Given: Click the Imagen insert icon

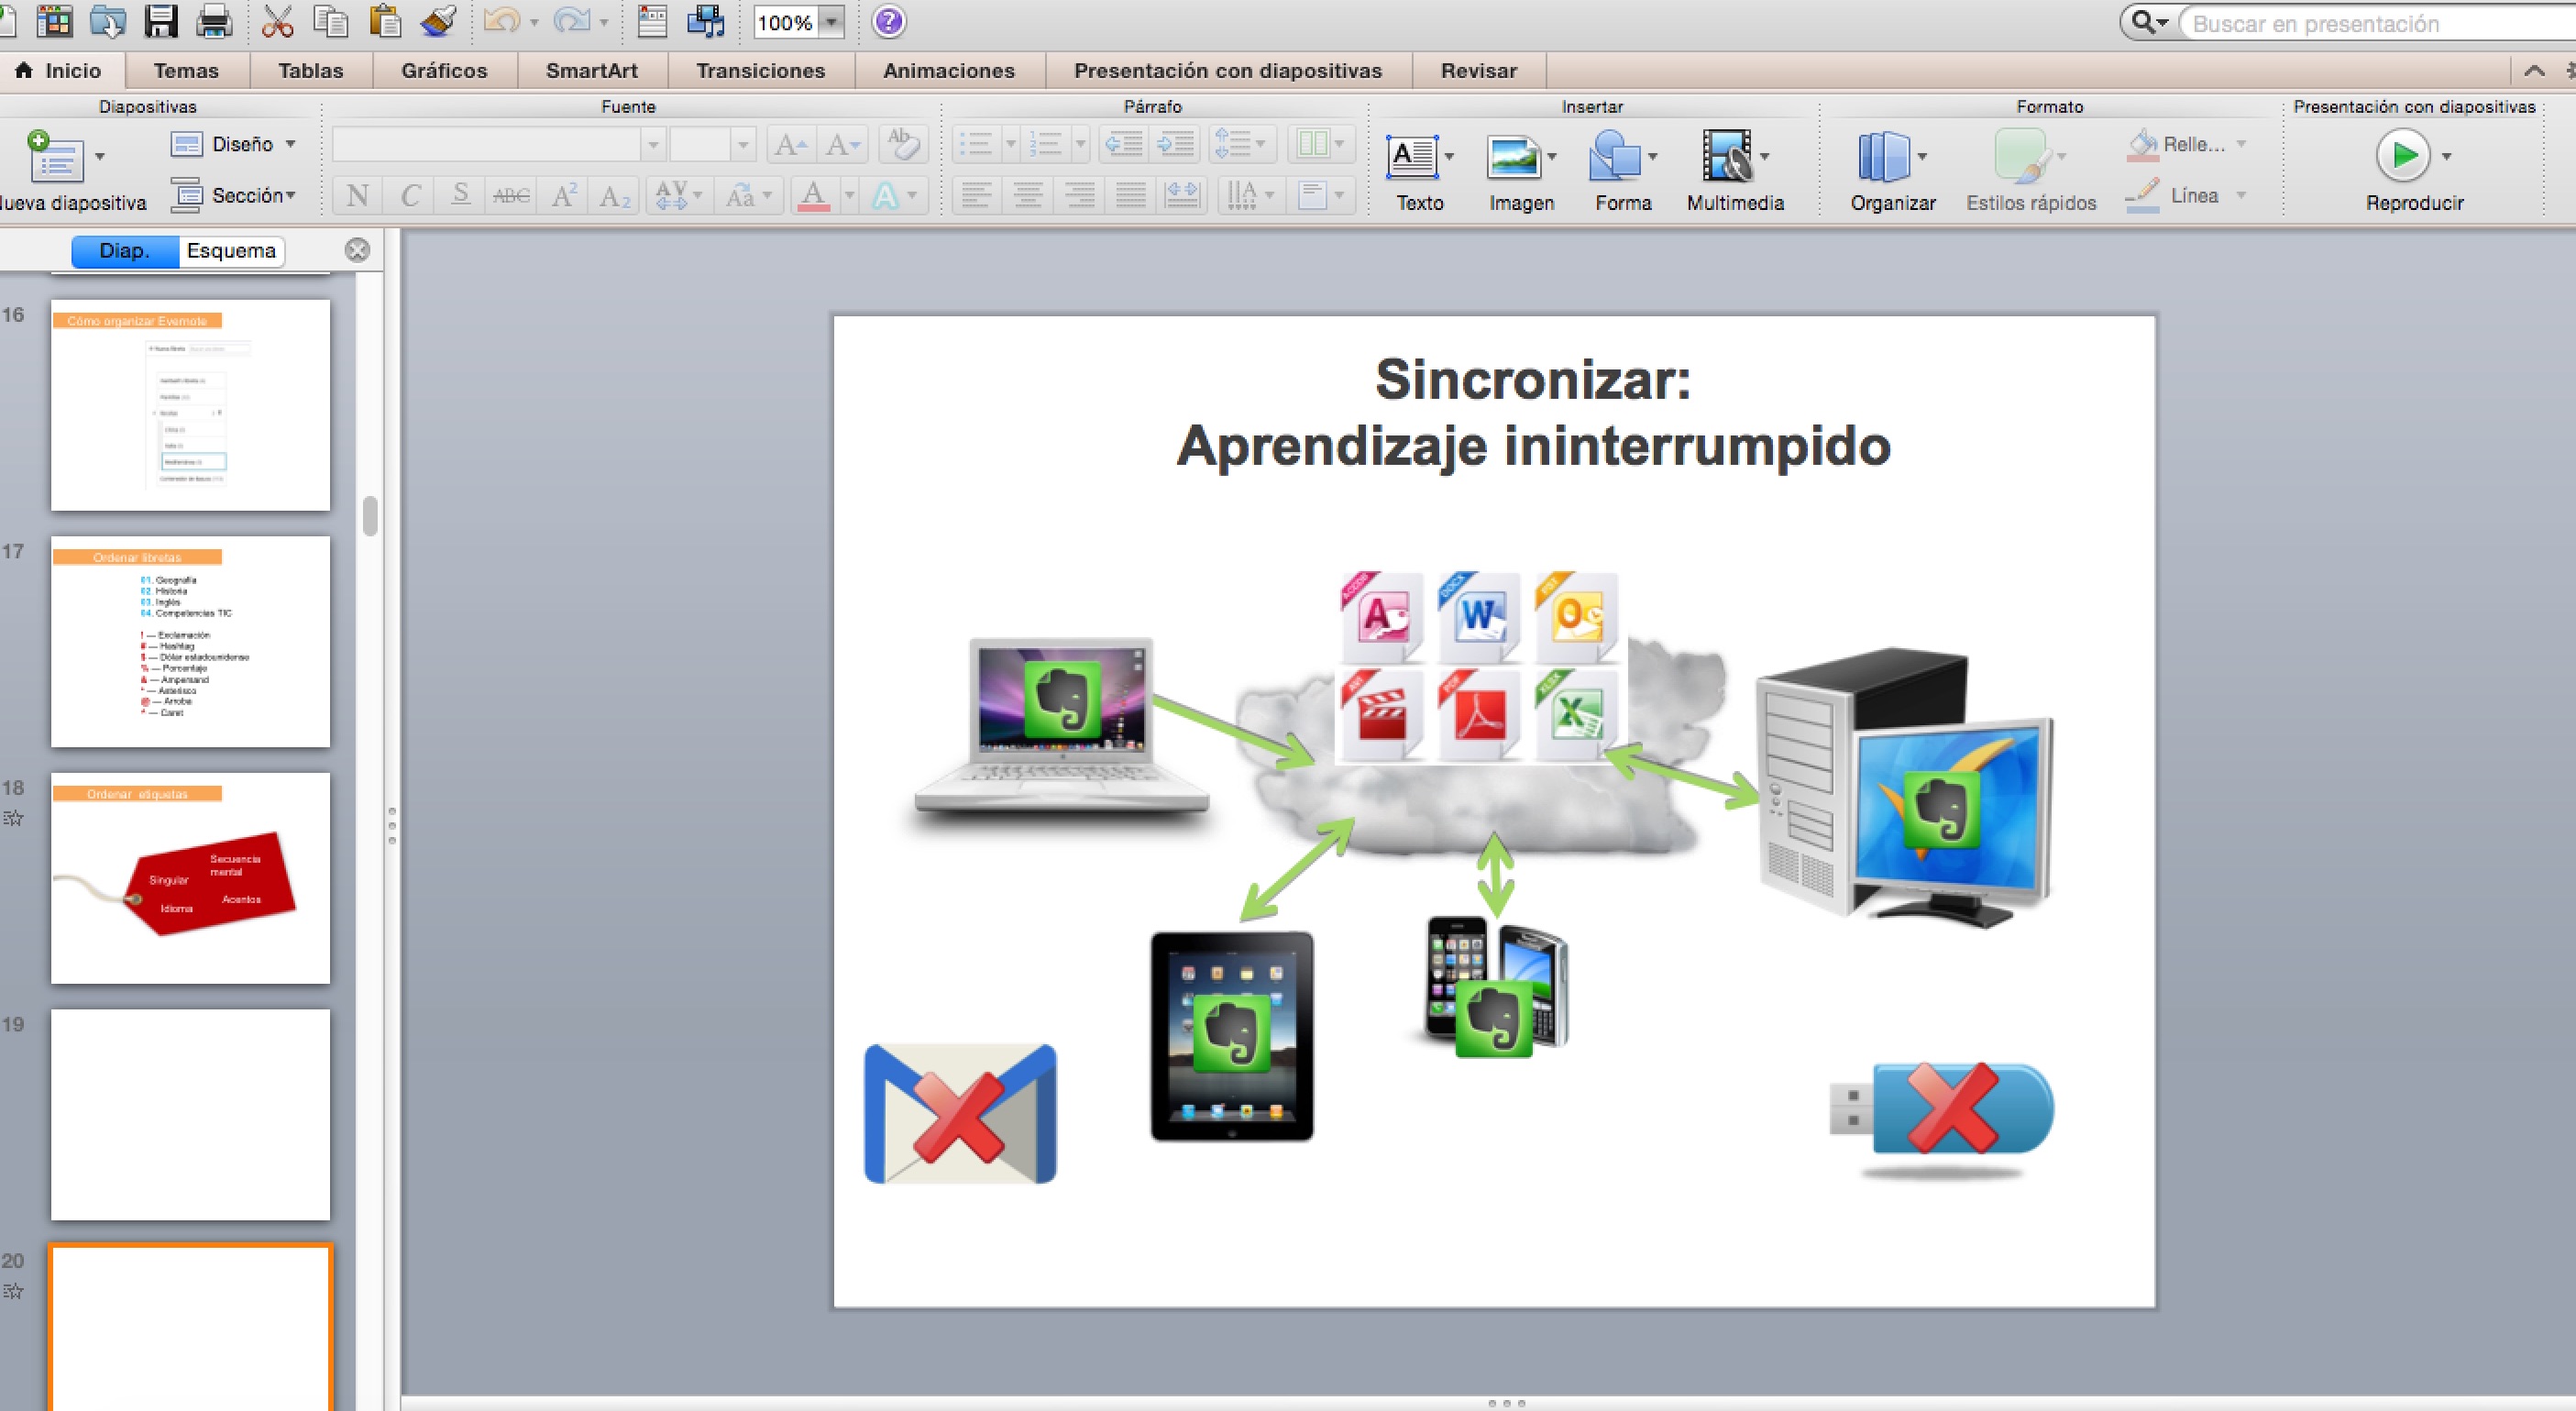Looking at the screenshot, I should pyautogui.click(x=1513, y=157).
